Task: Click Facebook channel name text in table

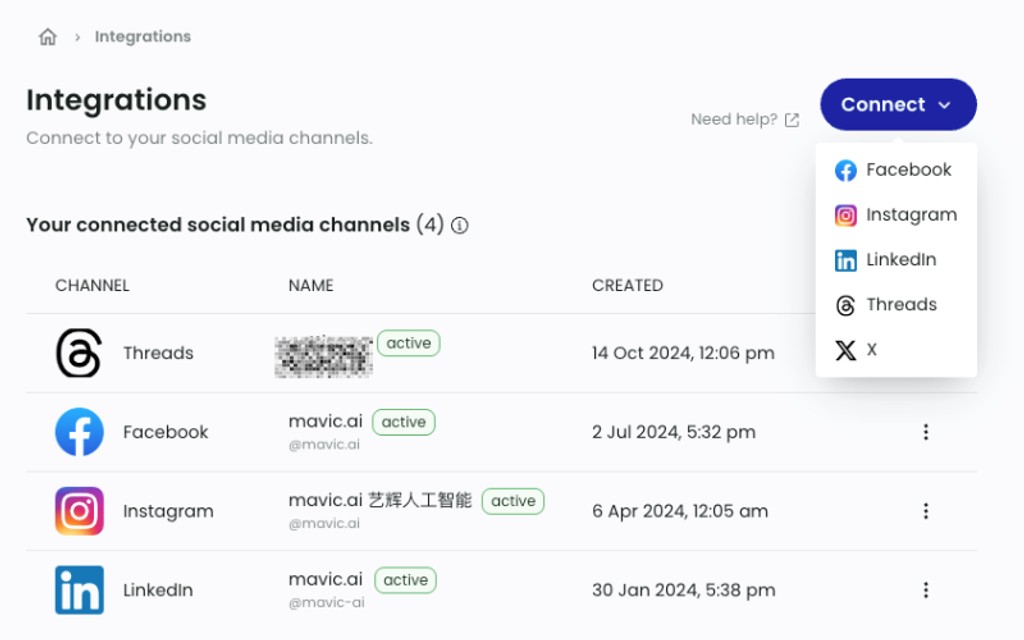Action: [x=166, y=432]
